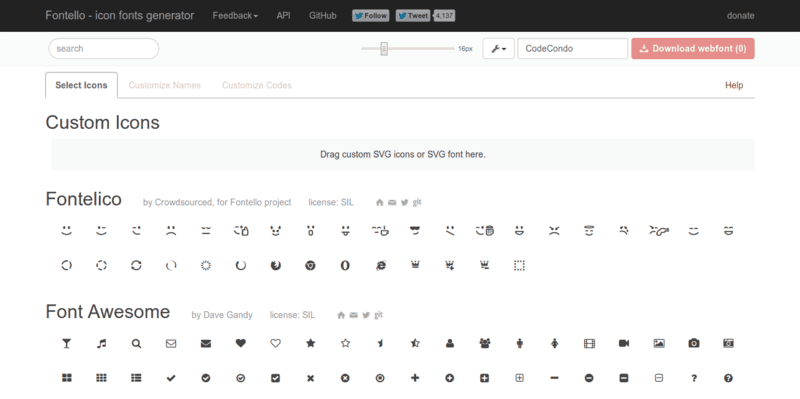Click the Twitter Follow button
Screen dimensions: 800x399
pos(371,16)
